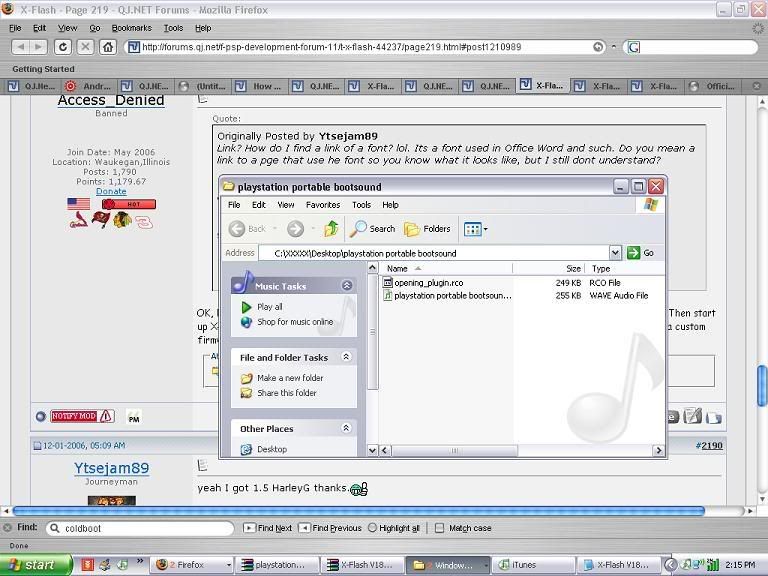Click Find Previous in find bar

tap(330, 528)
